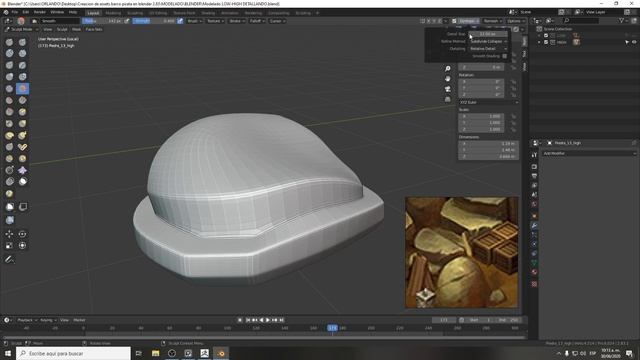
Task: Open the XYZ Euler rotation mode dropdown
Action: pos(489,102)
